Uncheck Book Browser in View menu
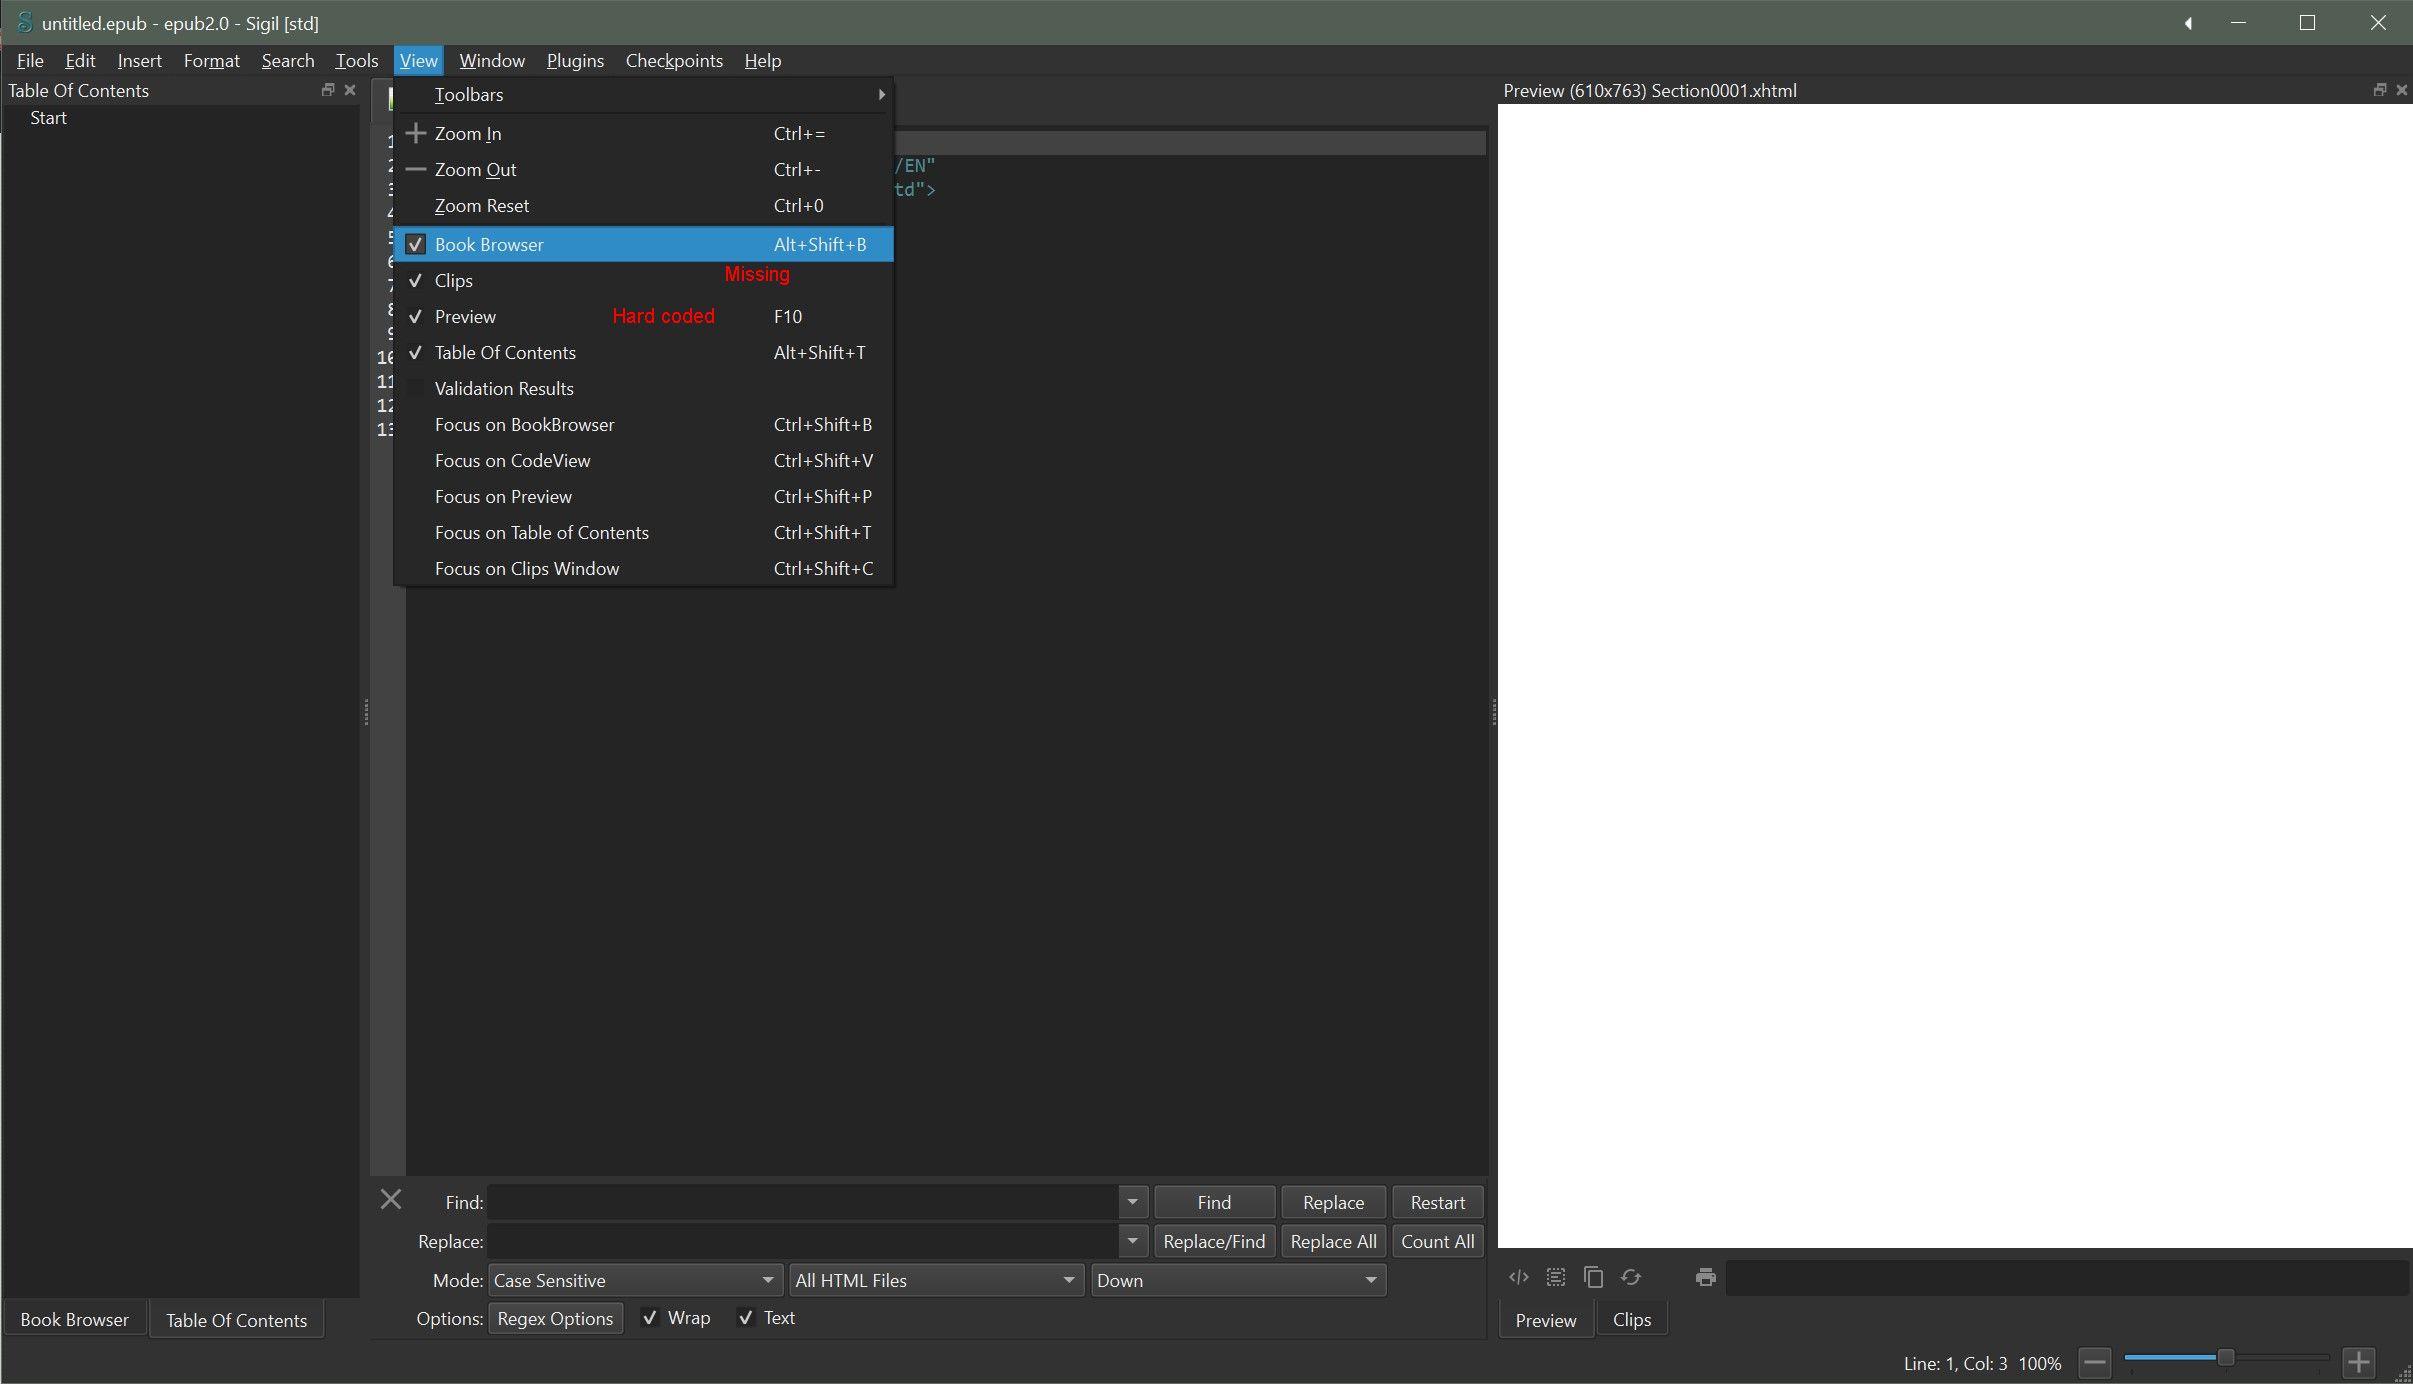Screen dimensions: 2413x1384 click(x=489, y=244)
